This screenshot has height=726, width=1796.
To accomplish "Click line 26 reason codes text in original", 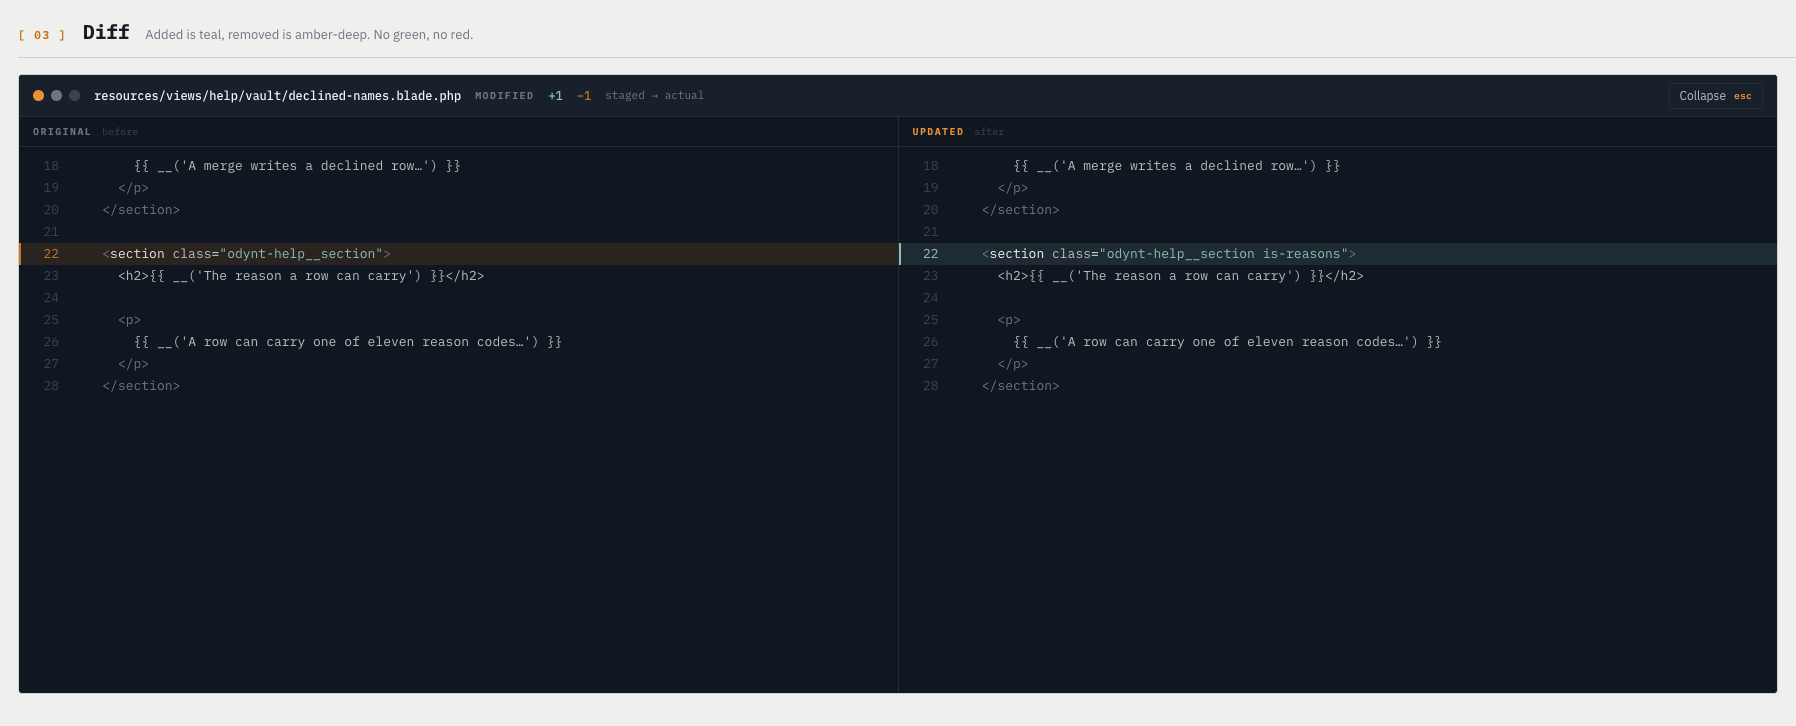I will point(348,342).
